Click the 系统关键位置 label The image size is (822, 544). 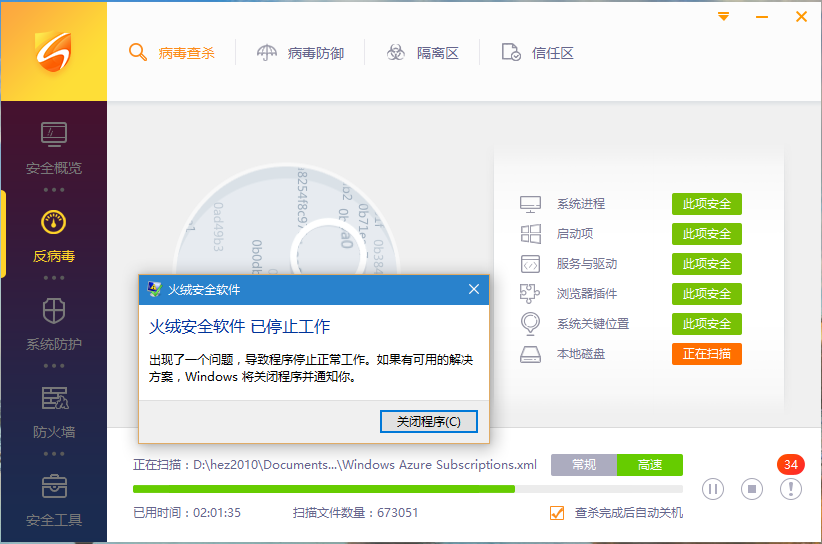593,324
